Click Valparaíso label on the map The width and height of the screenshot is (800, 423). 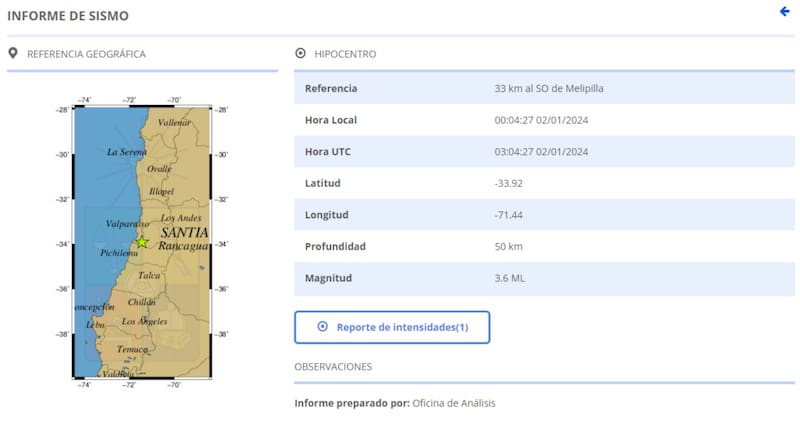pos(127,225)
